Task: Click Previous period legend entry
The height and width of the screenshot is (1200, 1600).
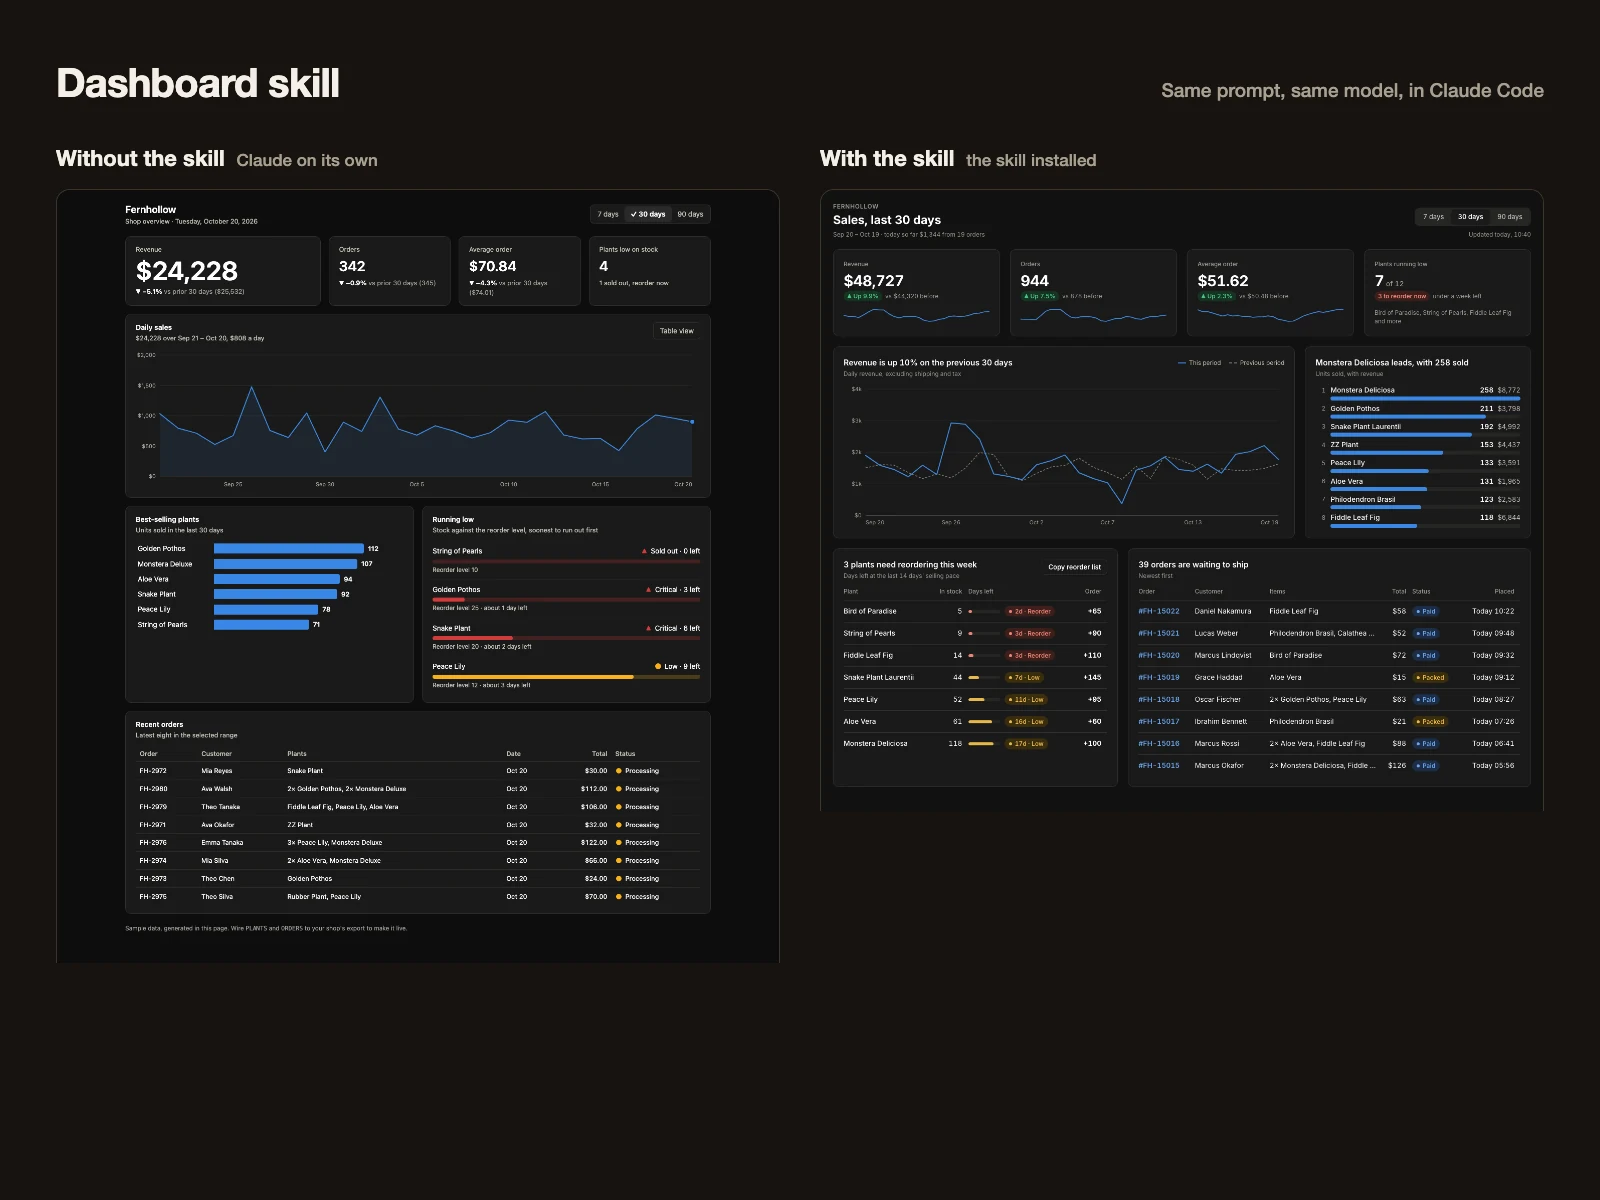Action: tap(1256, 363)
